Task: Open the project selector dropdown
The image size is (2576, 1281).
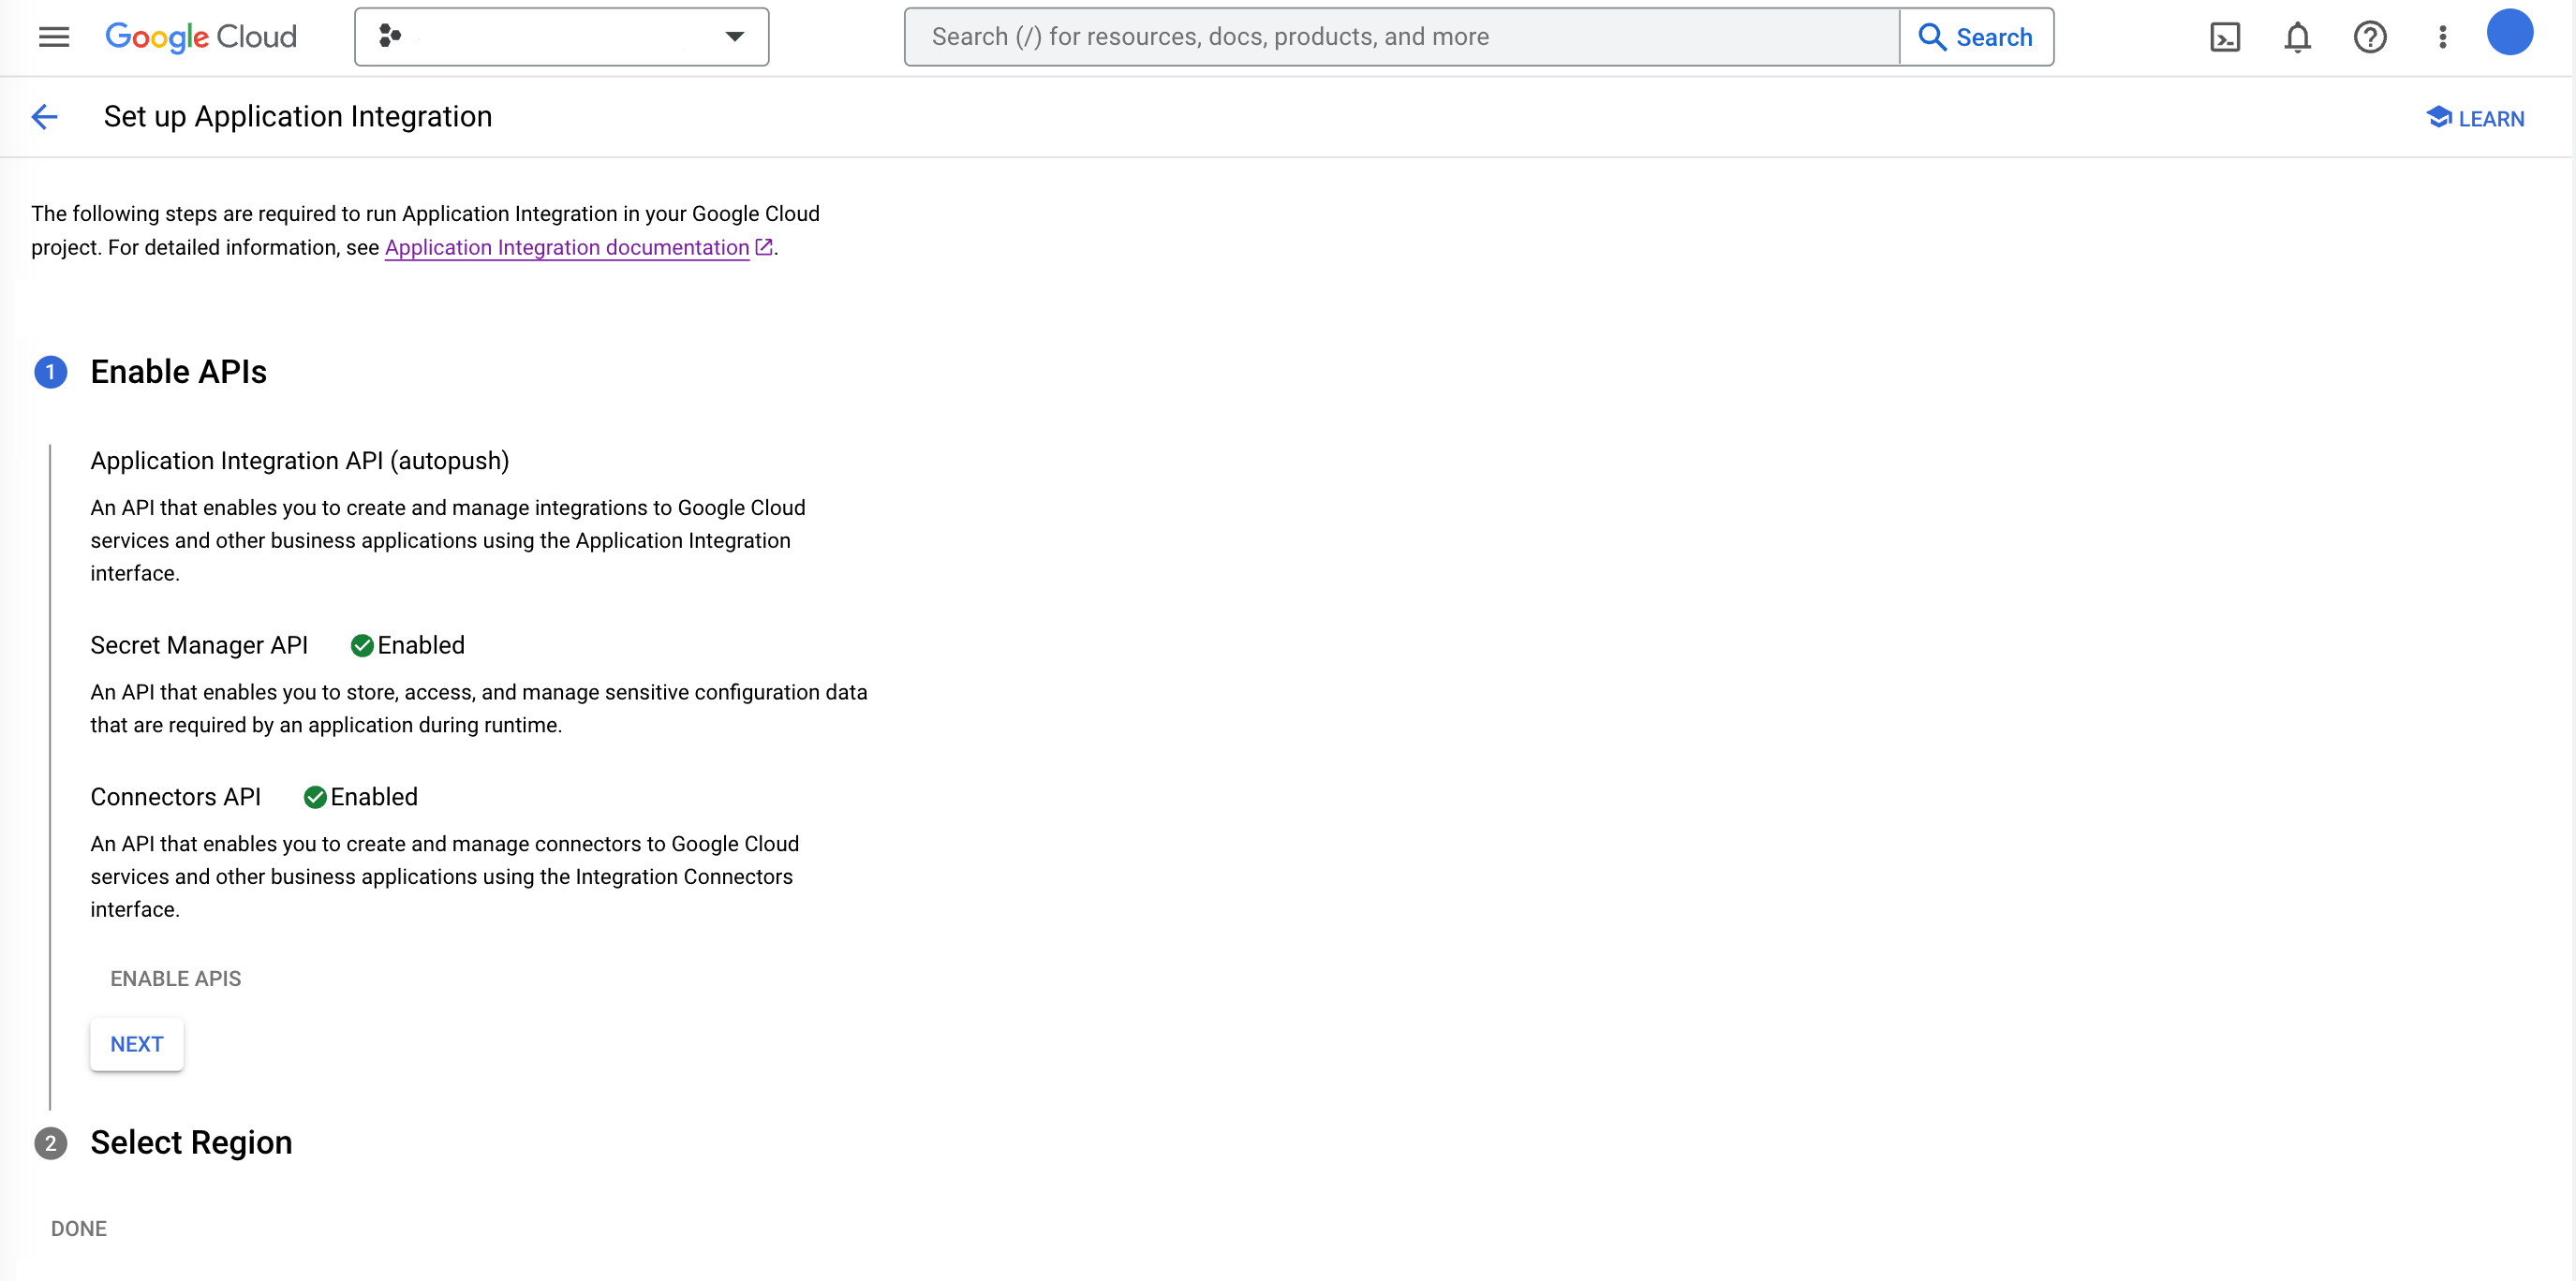Action: pos(560,37)
